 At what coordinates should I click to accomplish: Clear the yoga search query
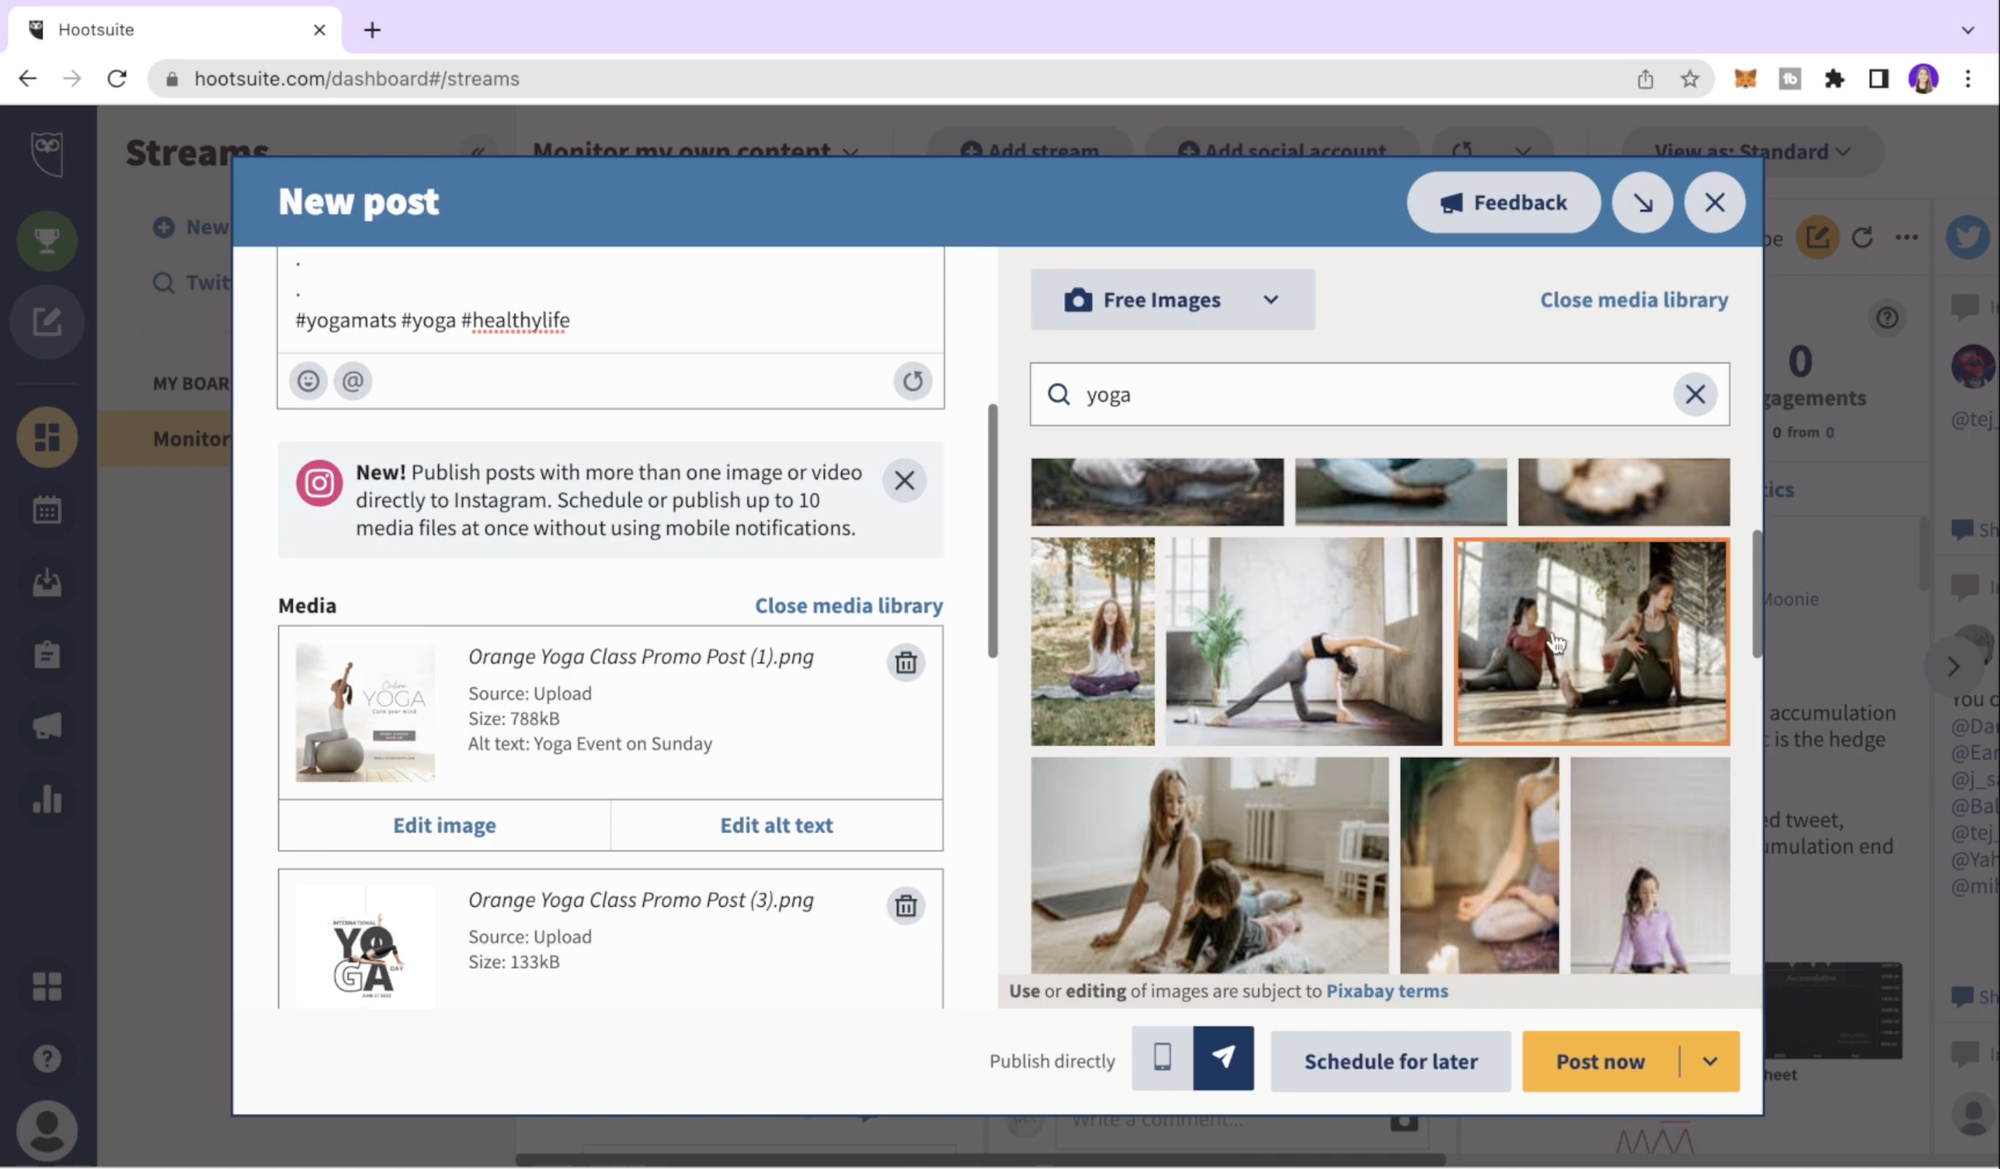tap(1695, 394)
